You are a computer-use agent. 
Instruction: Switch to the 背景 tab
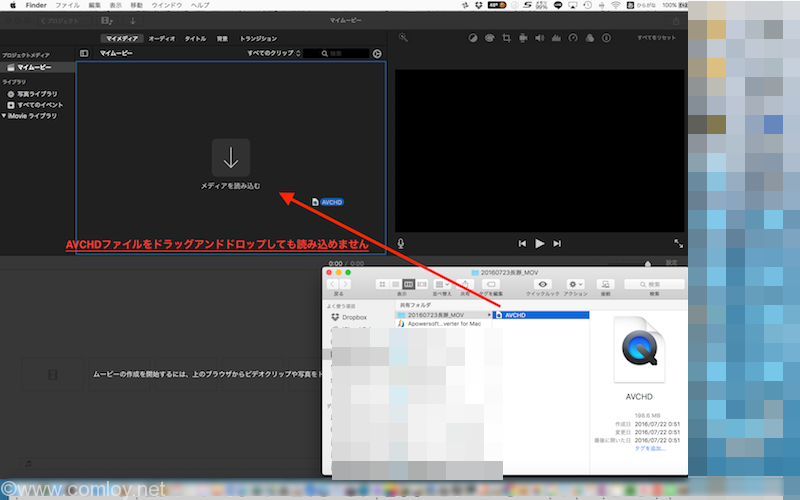(222, 39)
